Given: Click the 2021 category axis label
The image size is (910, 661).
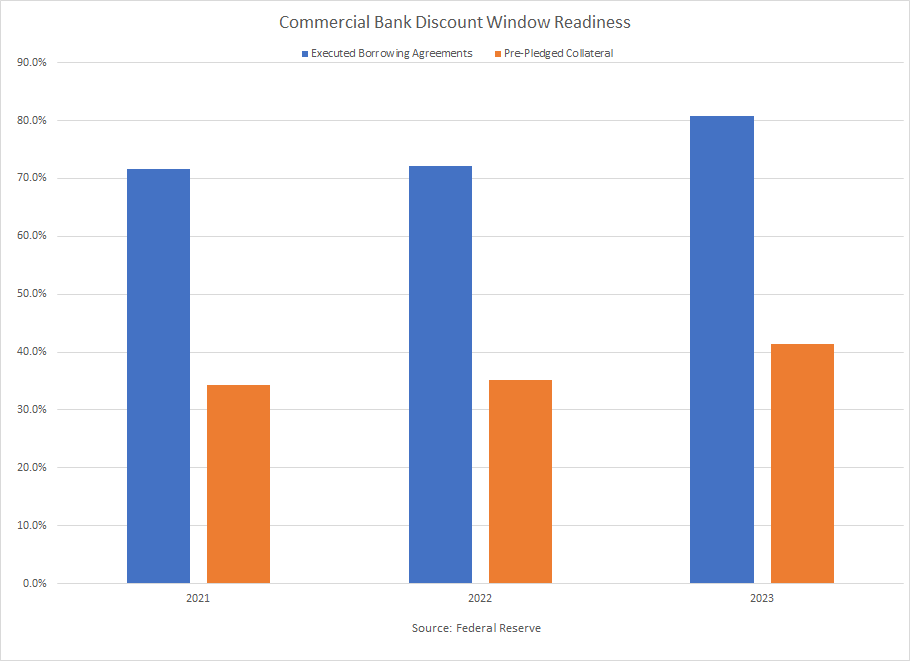Looking at the screenshot, I should pos(198,598).
